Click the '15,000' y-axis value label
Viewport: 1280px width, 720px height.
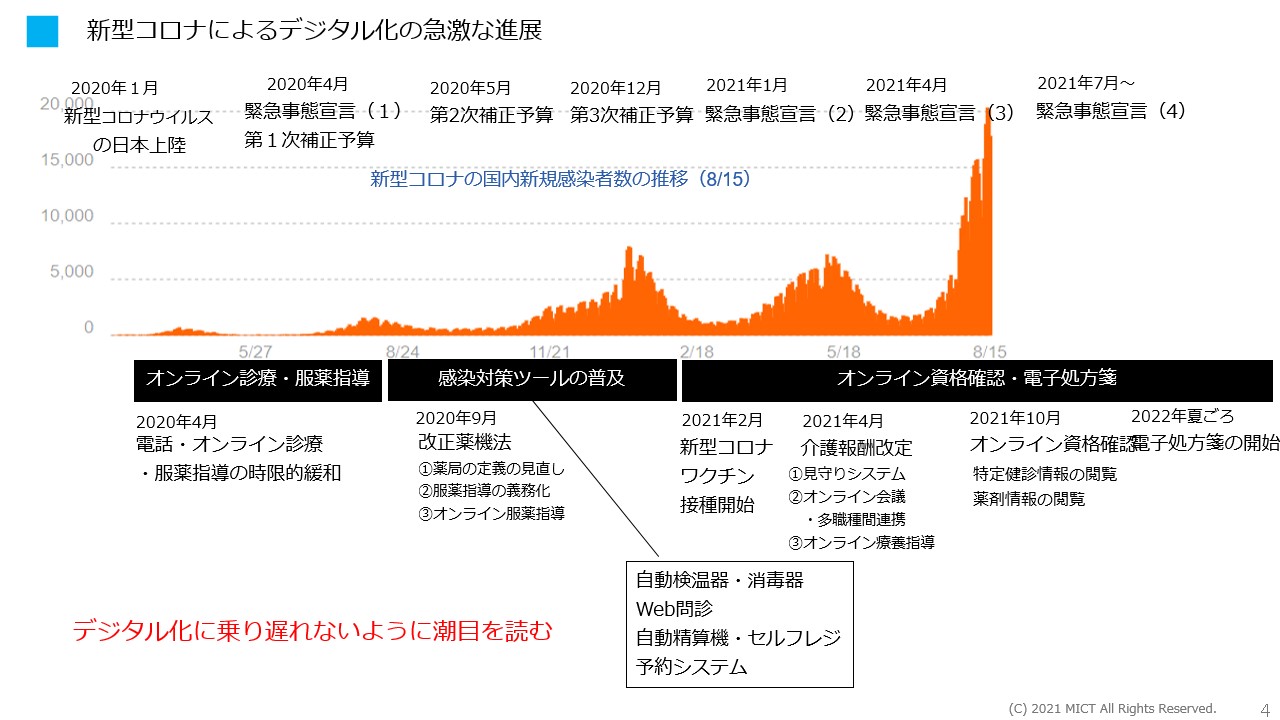click(x=66, y=160)
